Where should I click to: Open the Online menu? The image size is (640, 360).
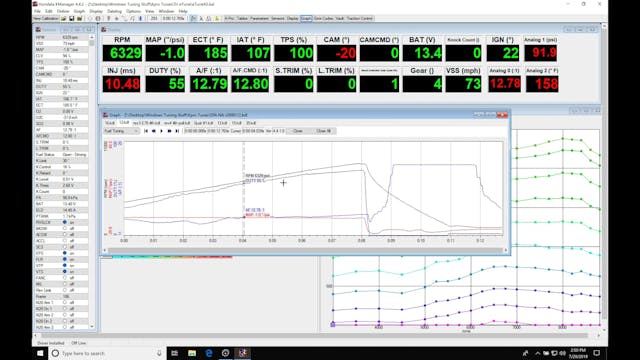point(63,11)
